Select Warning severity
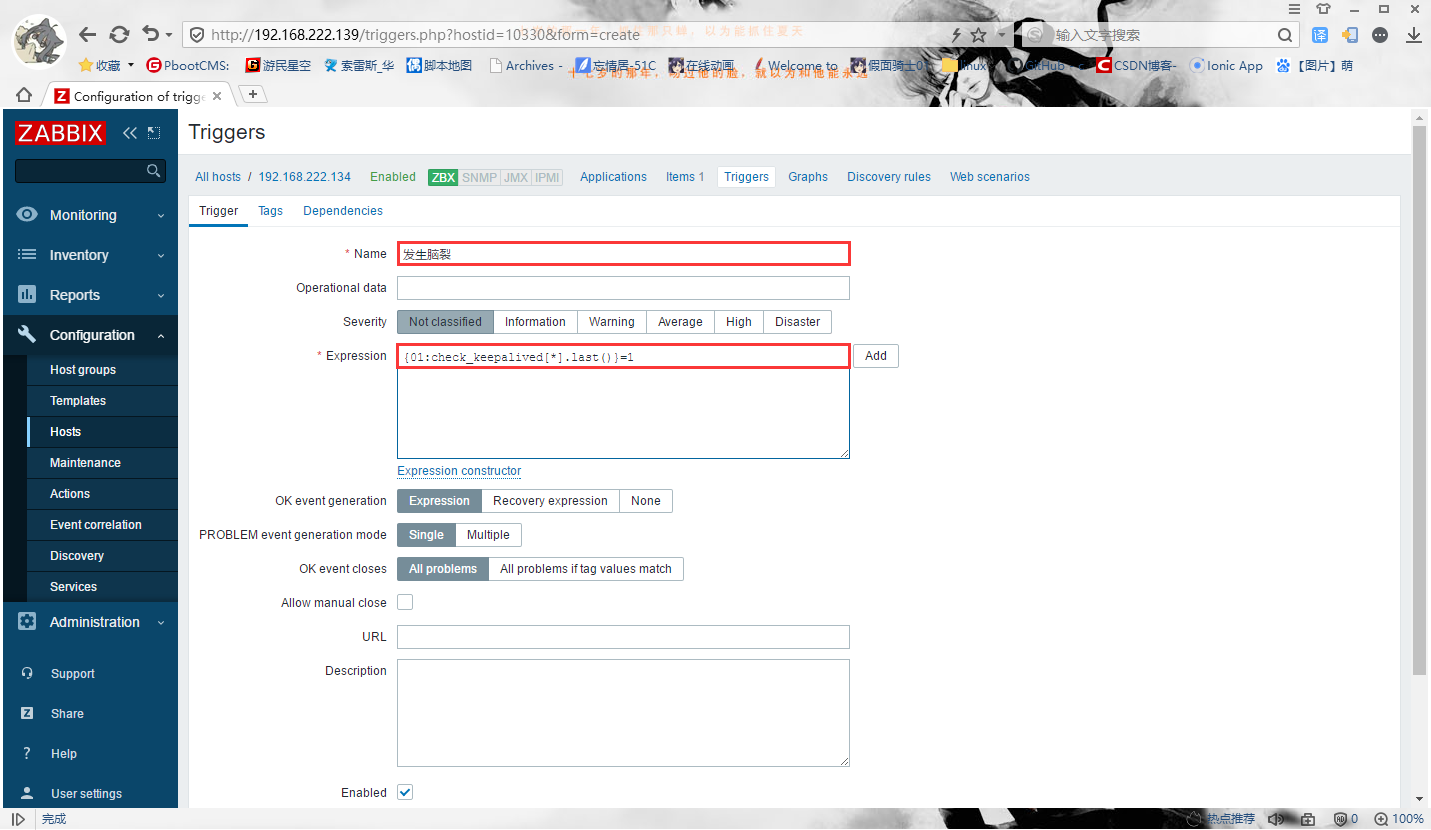Screen dimensions: 1431x830 (x=611, y=322)
